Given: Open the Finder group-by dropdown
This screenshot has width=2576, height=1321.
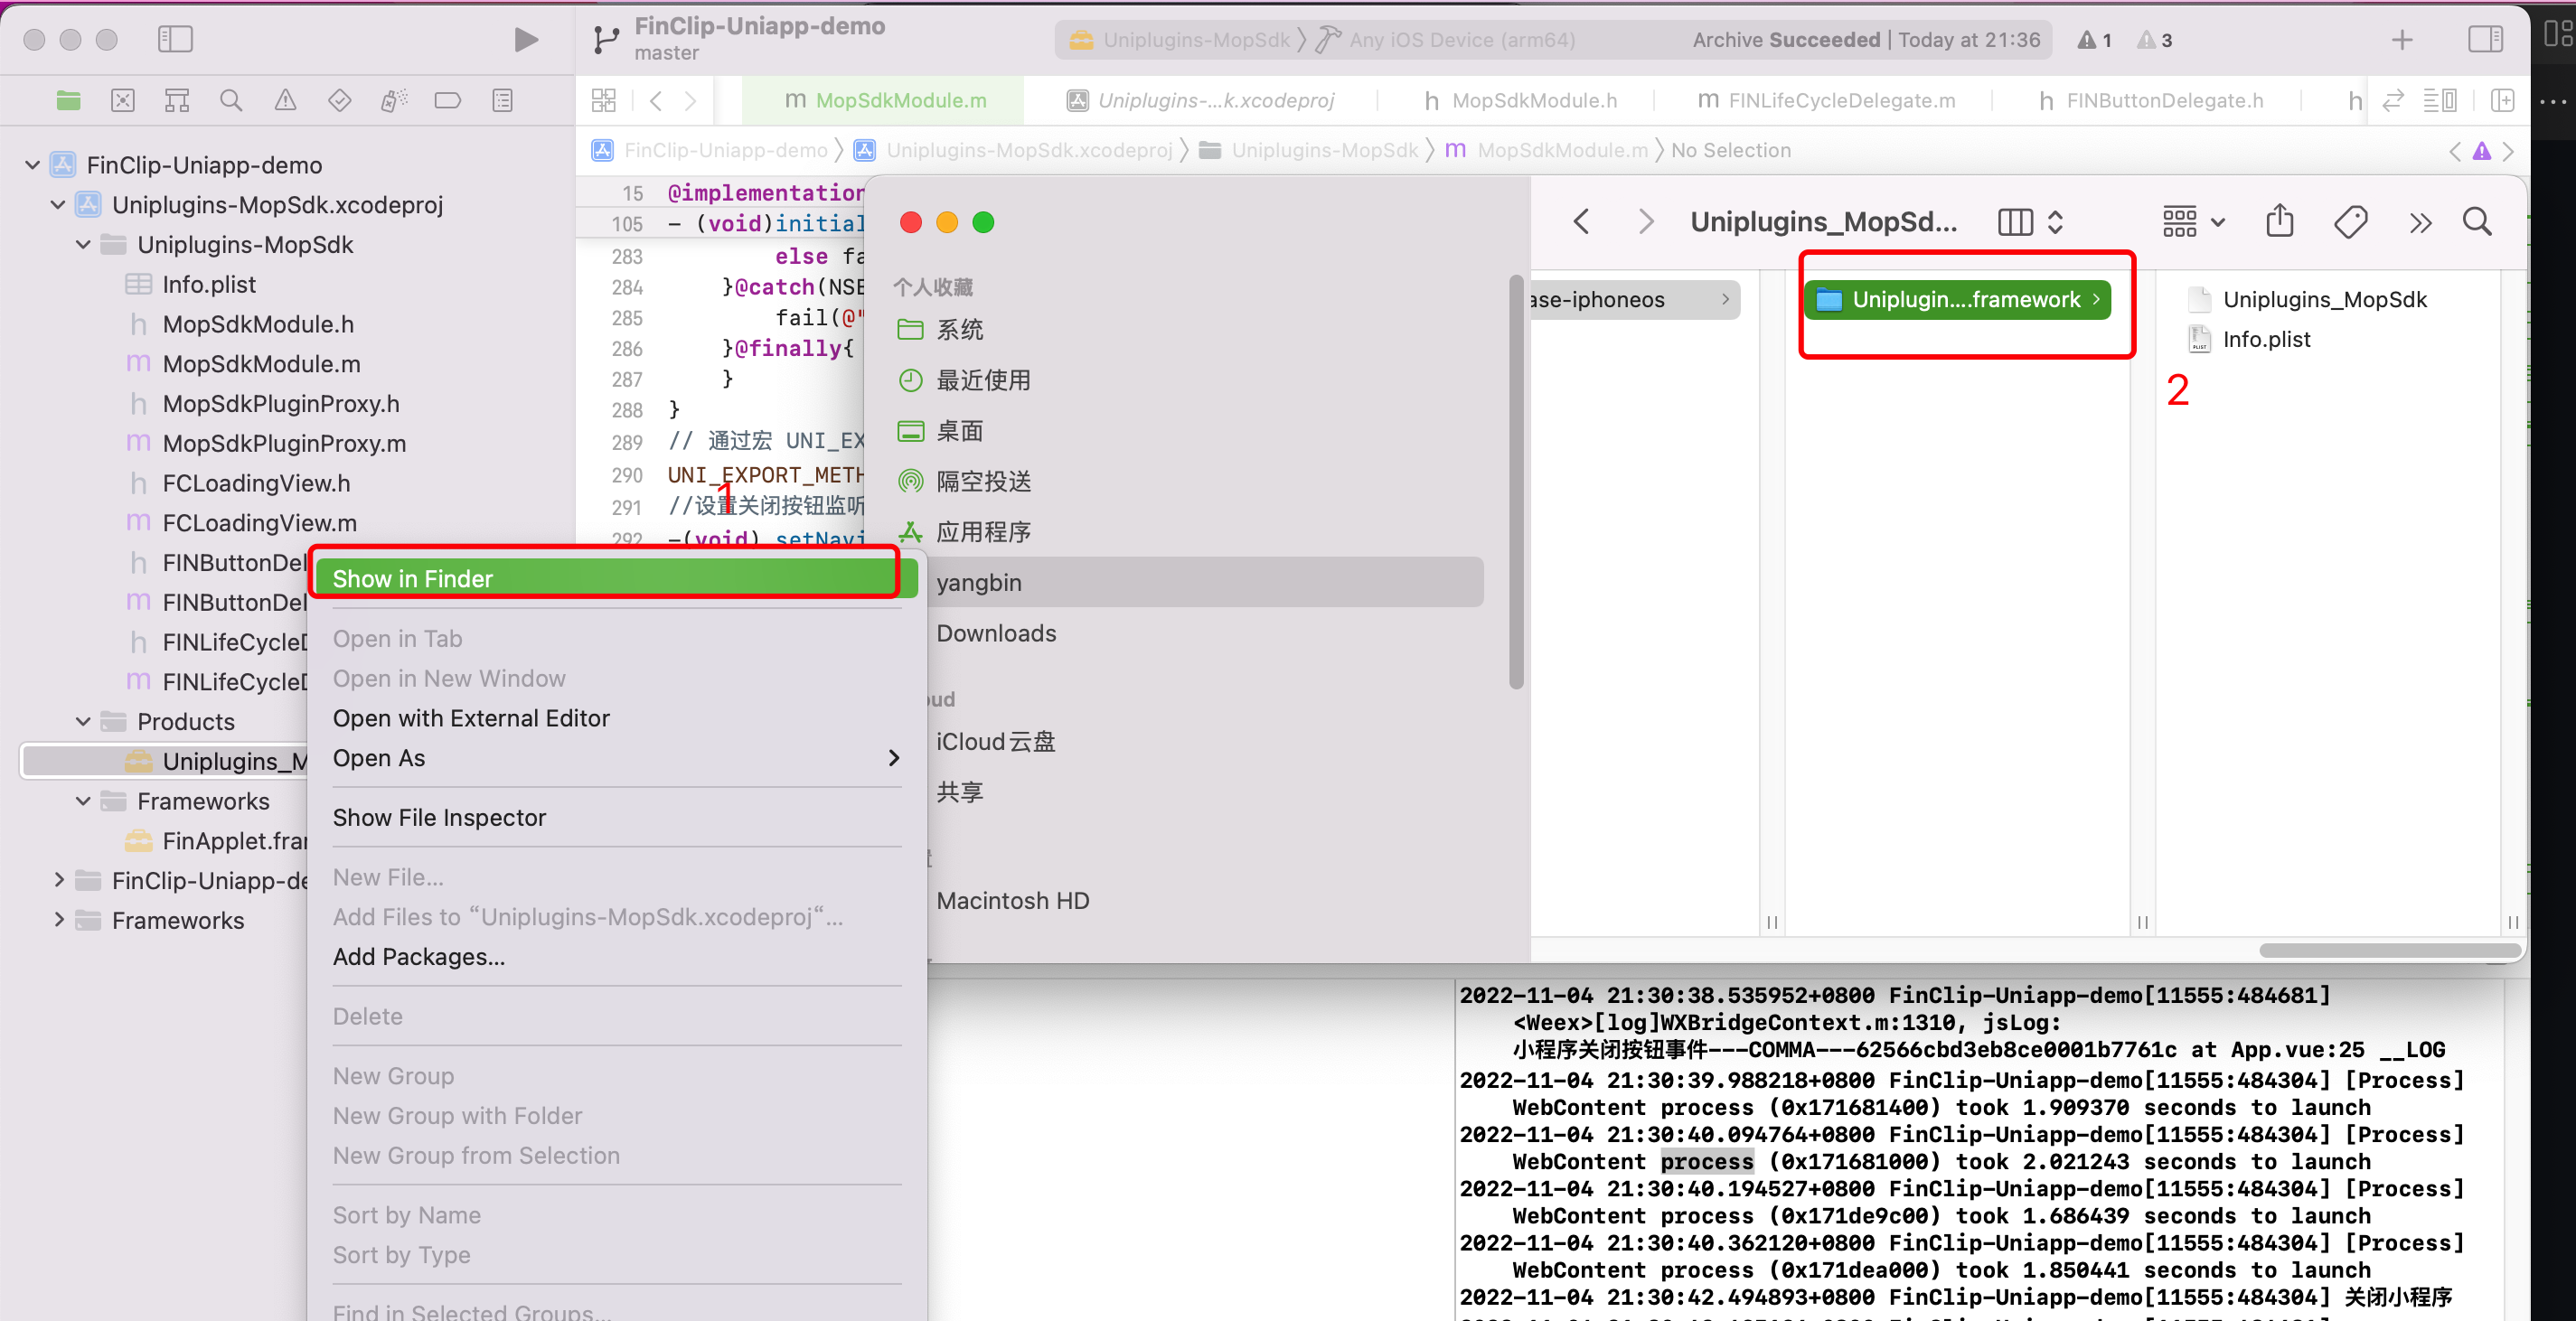Looking at the screenshot, I should tap(2193, 221).
